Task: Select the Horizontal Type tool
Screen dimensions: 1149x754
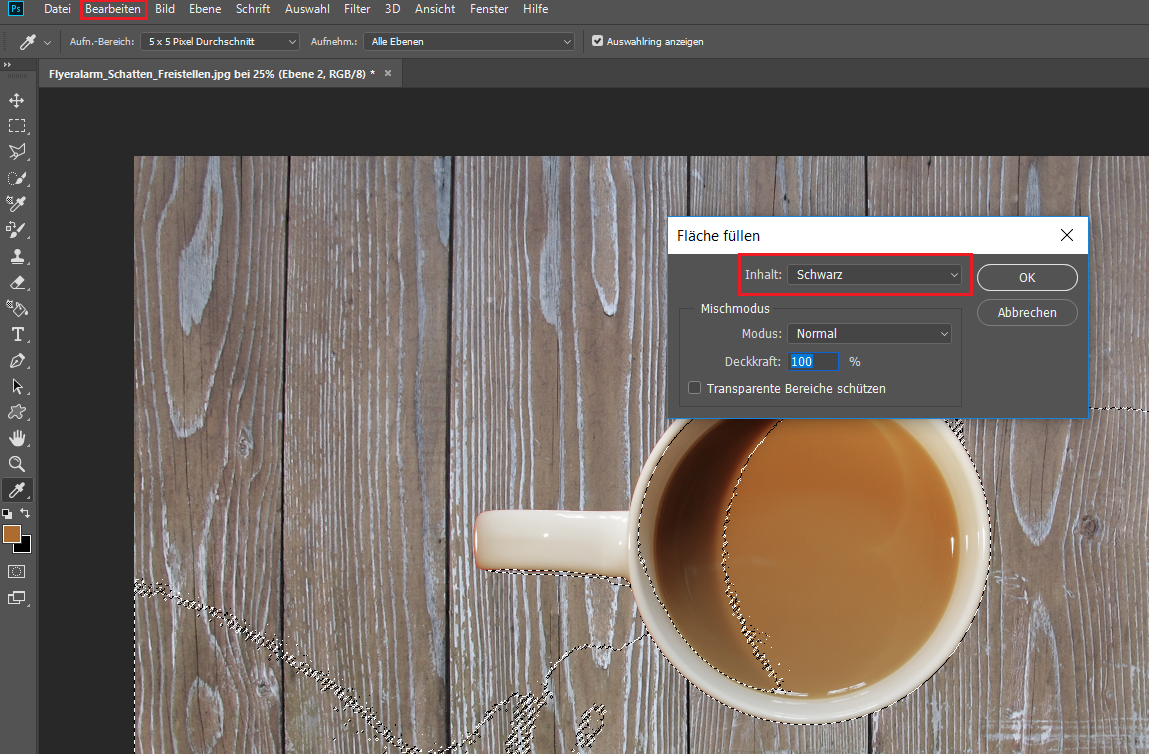Action: (x=17, y=334)
